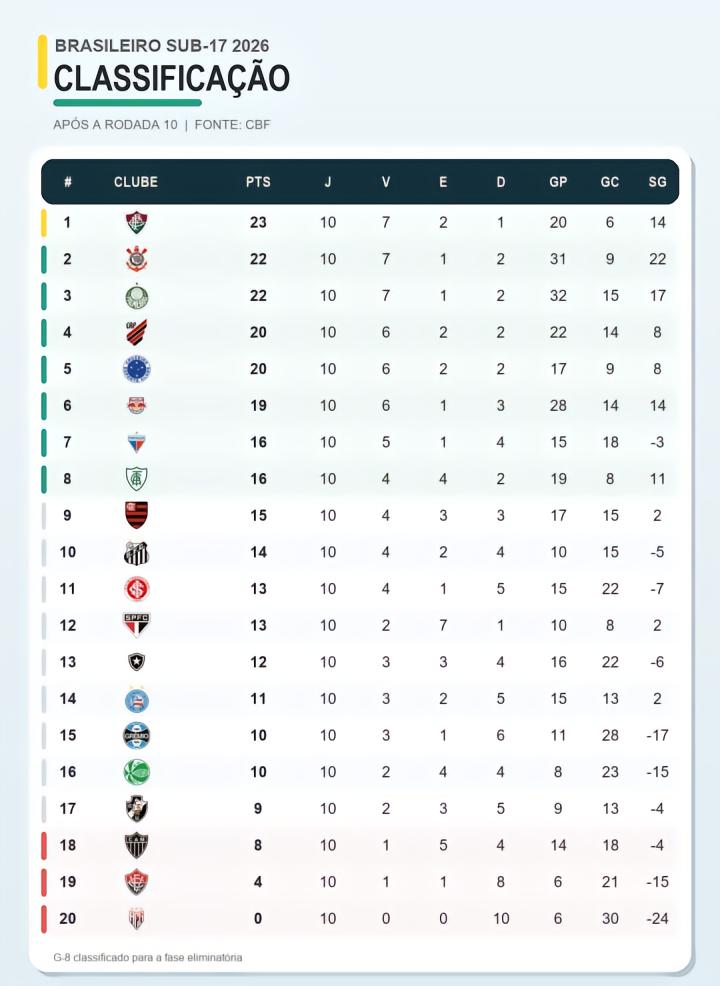The image size is (720, 986).
Task: Click the Fluminense crest in row 1
Action: [x=136, y=222]
